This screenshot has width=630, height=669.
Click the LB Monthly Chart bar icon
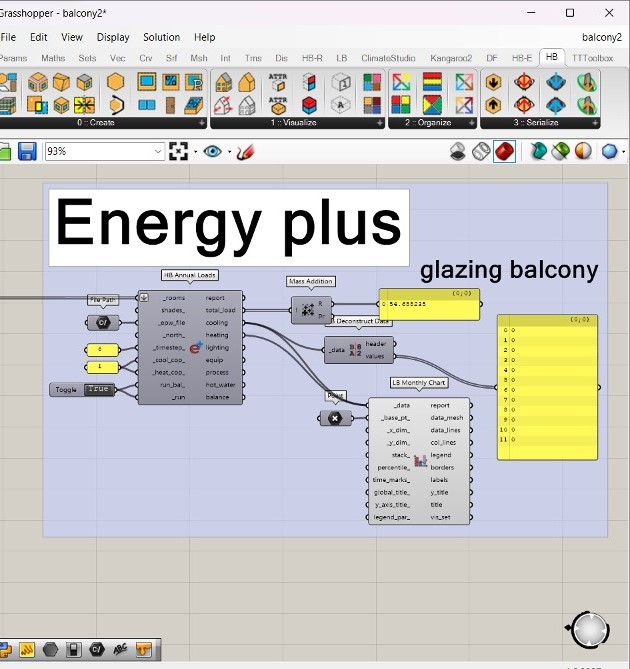tap(420, 461)
